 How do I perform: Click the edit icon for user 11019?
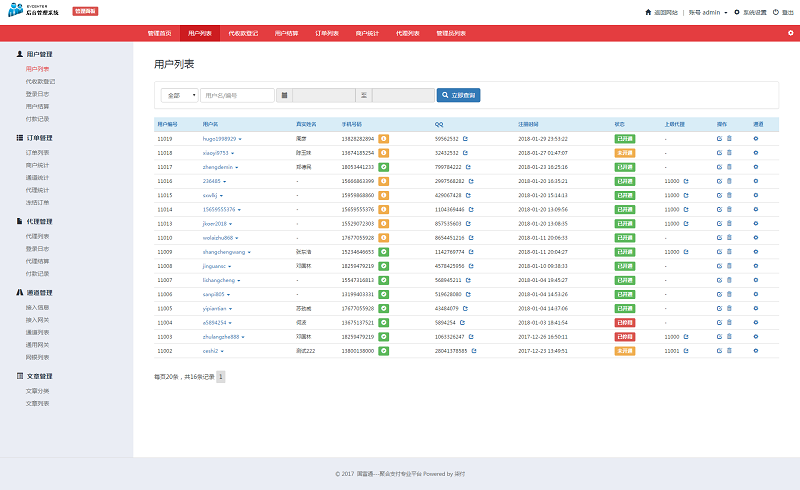pos(719,138)
